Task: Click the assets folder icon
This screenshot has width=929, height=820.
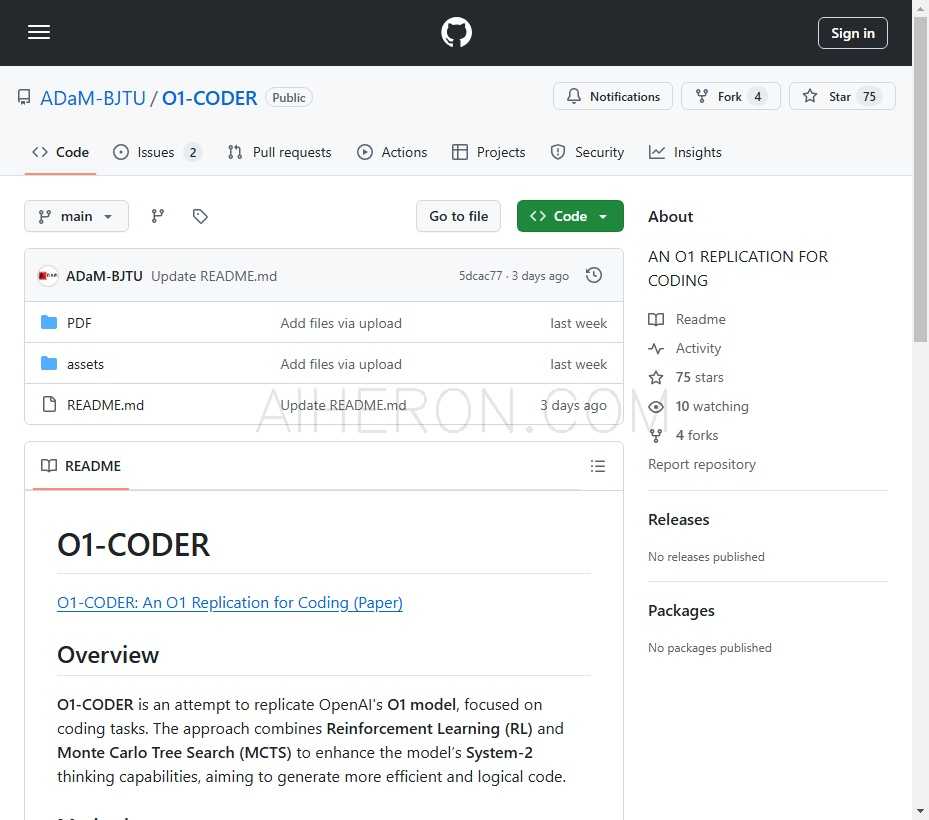Action: 49,363
